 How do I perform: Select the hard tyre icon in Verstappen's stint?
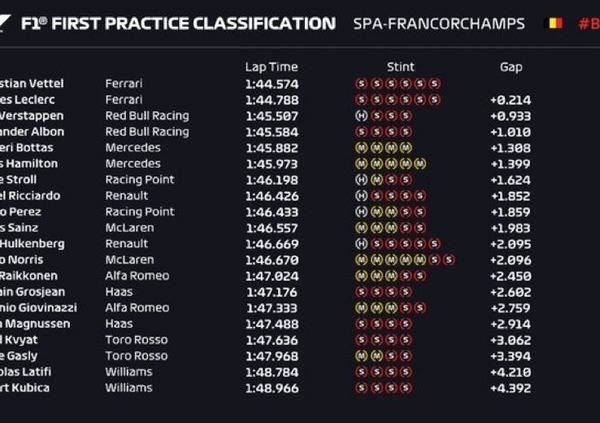point(360,116)
